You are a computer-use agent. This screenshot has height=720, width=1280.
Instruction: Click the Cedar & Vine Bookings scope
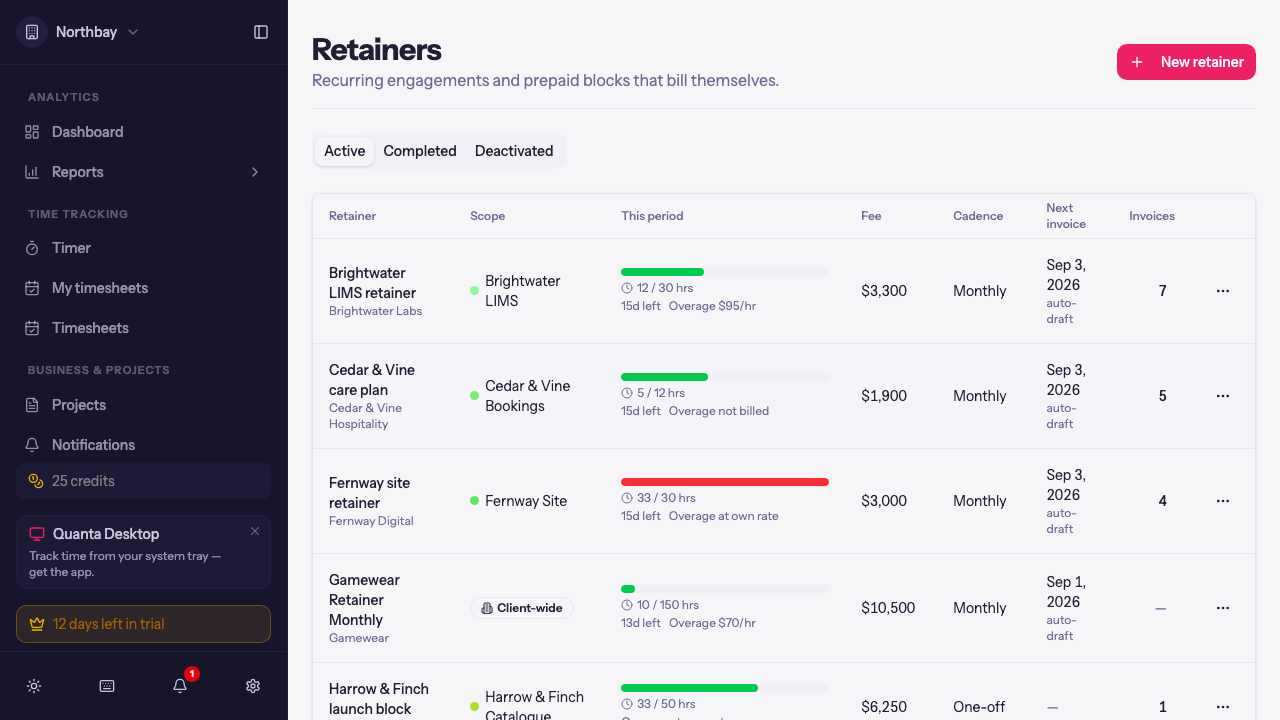click(x=528, y=396)
